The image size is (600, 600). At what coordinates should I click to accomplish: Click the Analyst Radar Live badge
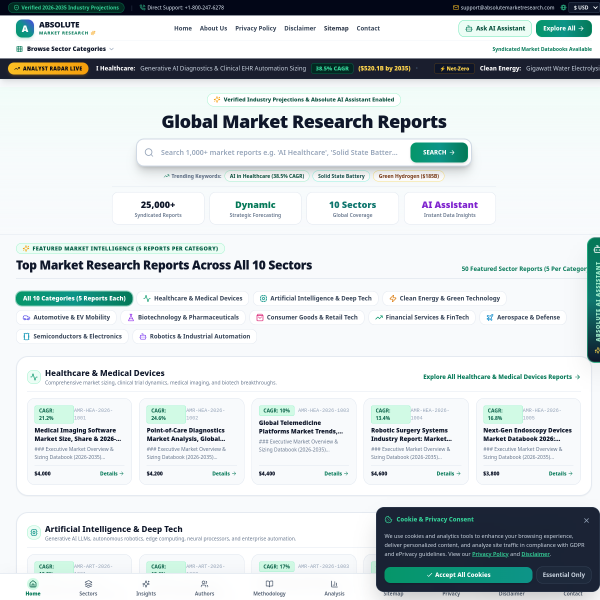tap(48, 68)
